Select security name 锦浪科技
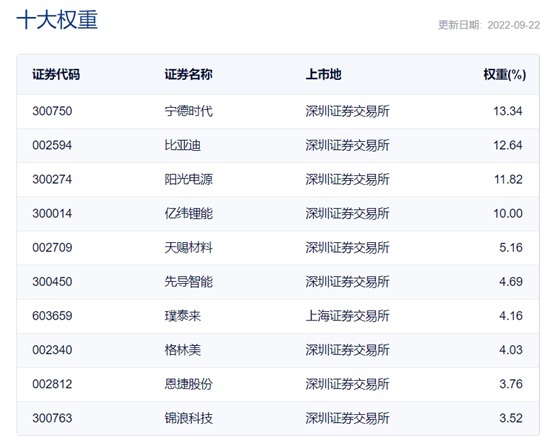The width and height of the screenshot is (540, 436). [188, 418]
